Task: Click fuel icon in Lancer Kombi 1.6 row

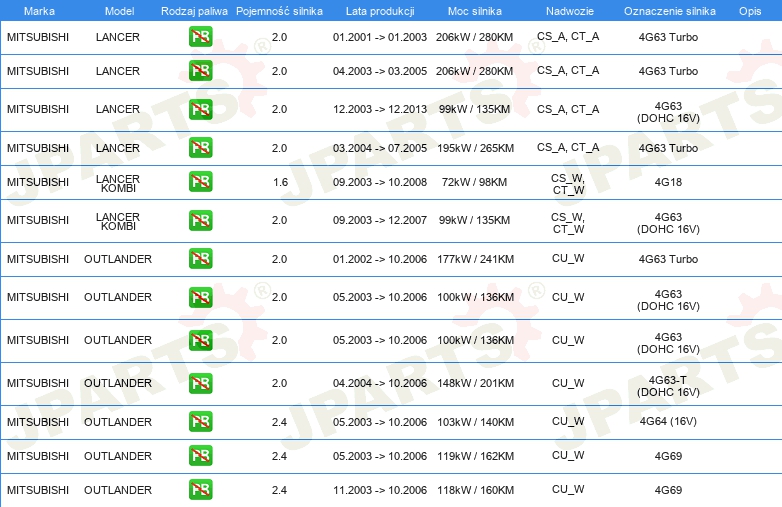Action: click(200, 181)
